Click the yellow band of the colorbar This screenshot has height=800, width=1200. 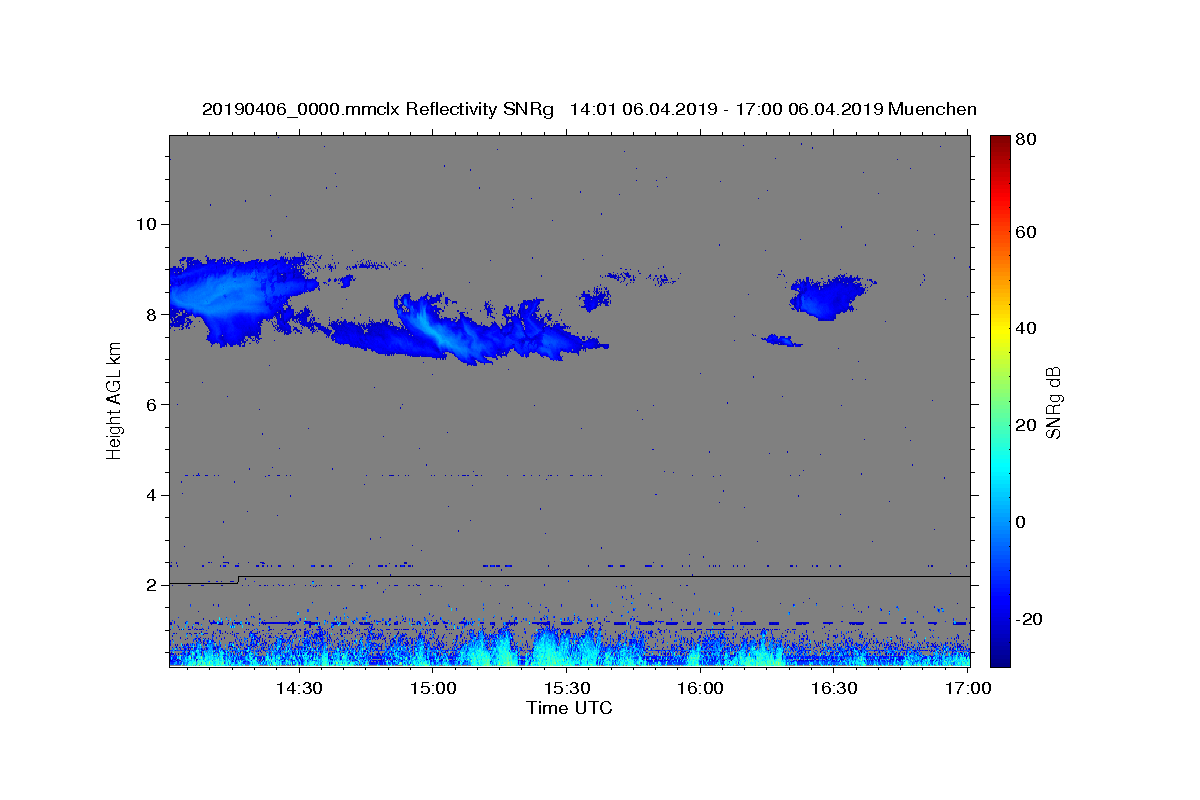1000,328
